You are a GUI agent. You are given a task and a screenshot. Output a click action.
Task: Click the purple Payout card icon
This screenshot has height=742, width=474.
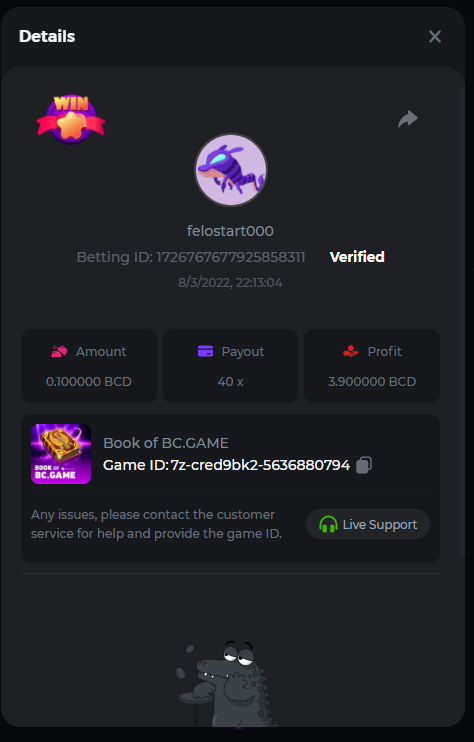pyautogui.click(x=205, y=351)
